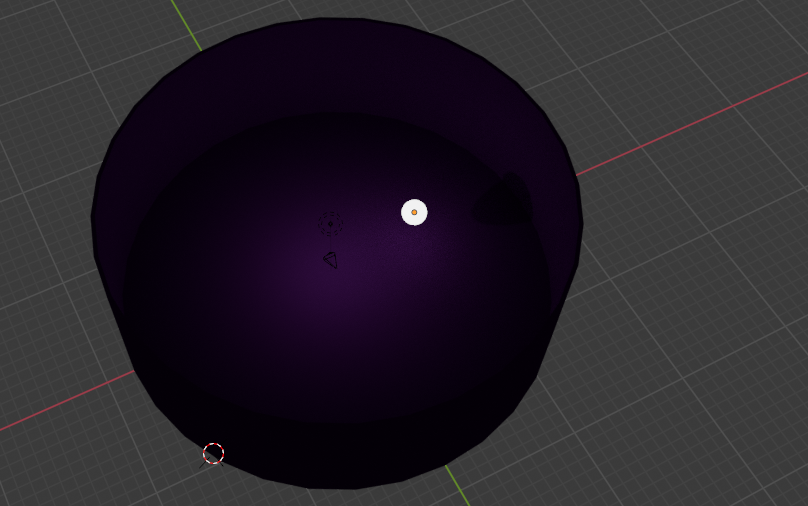Select the small camera object wireframe
The image size is (808, 506).
coord(331,260)
